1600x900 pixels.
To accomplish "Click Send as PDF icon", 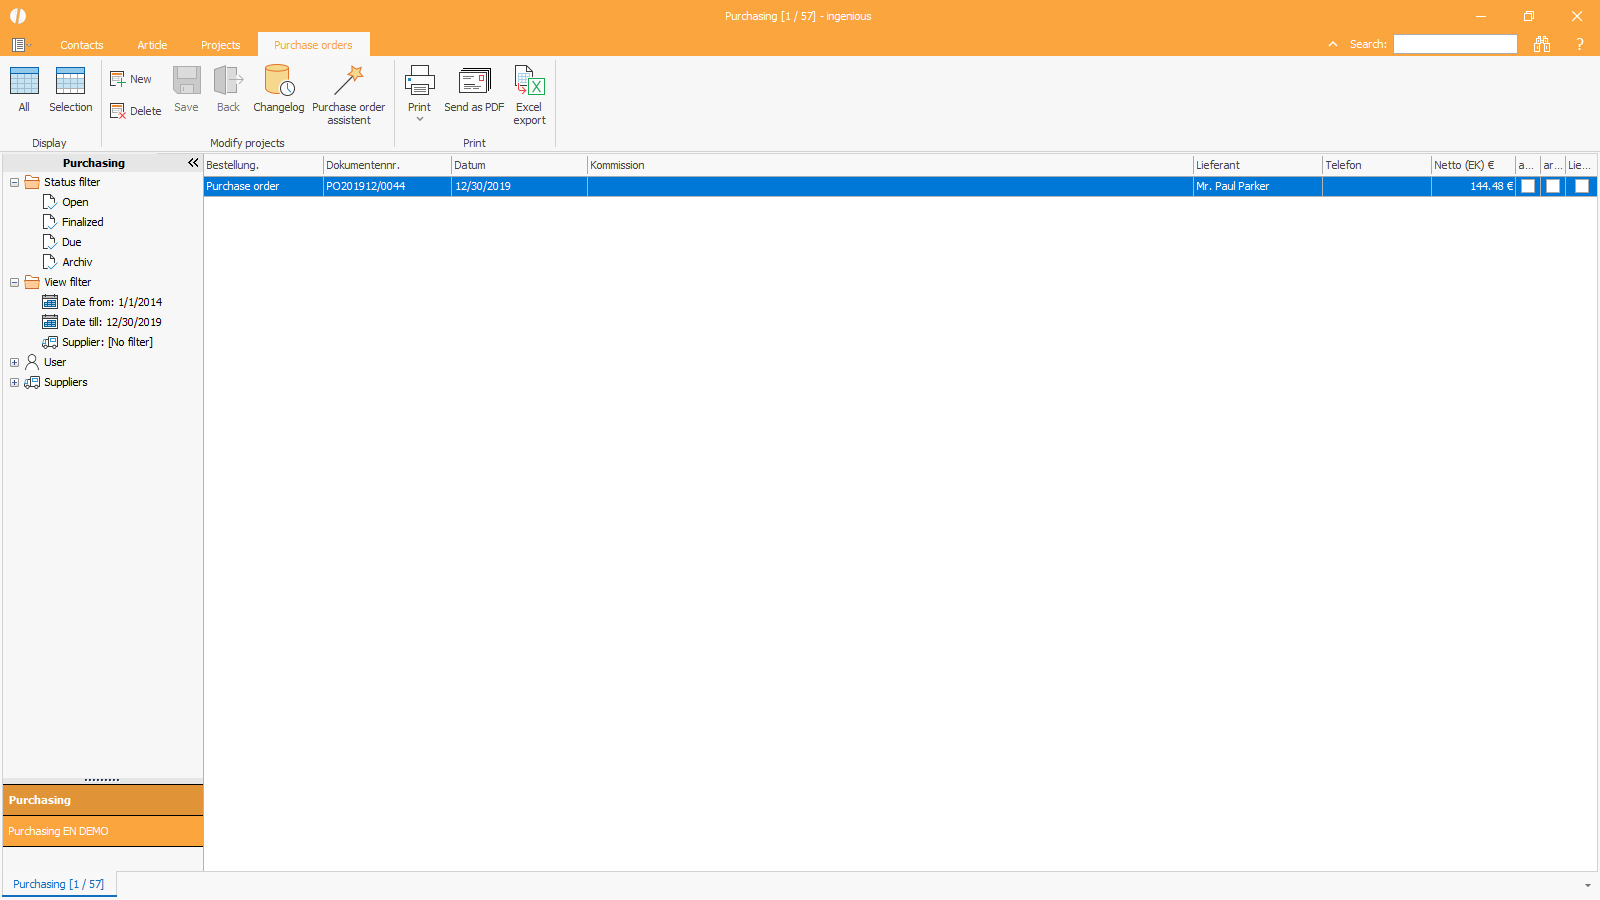I will [474, 82].
